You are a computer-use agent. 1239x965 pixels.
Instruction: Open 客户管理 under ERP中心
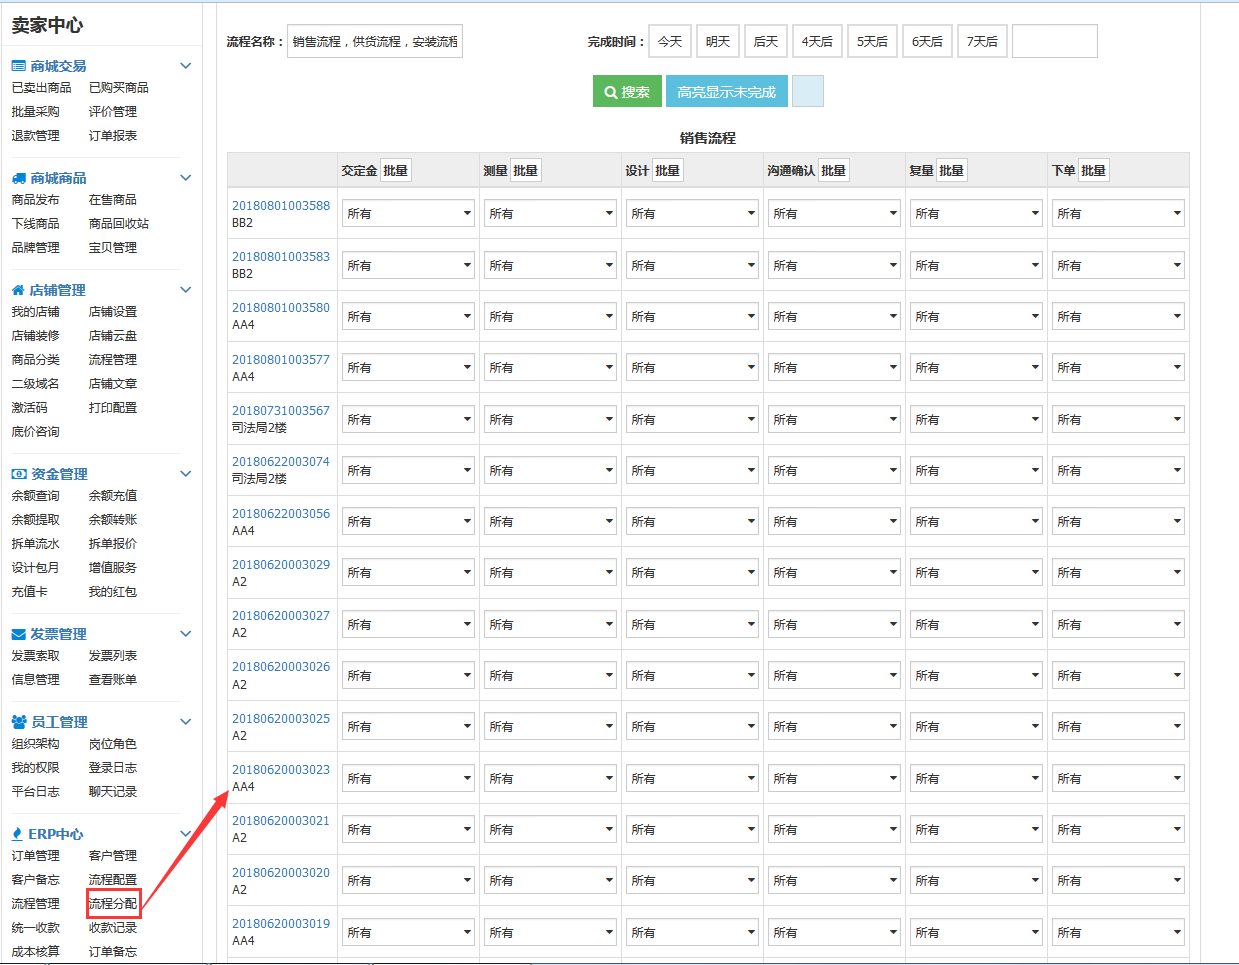(113, 856)
